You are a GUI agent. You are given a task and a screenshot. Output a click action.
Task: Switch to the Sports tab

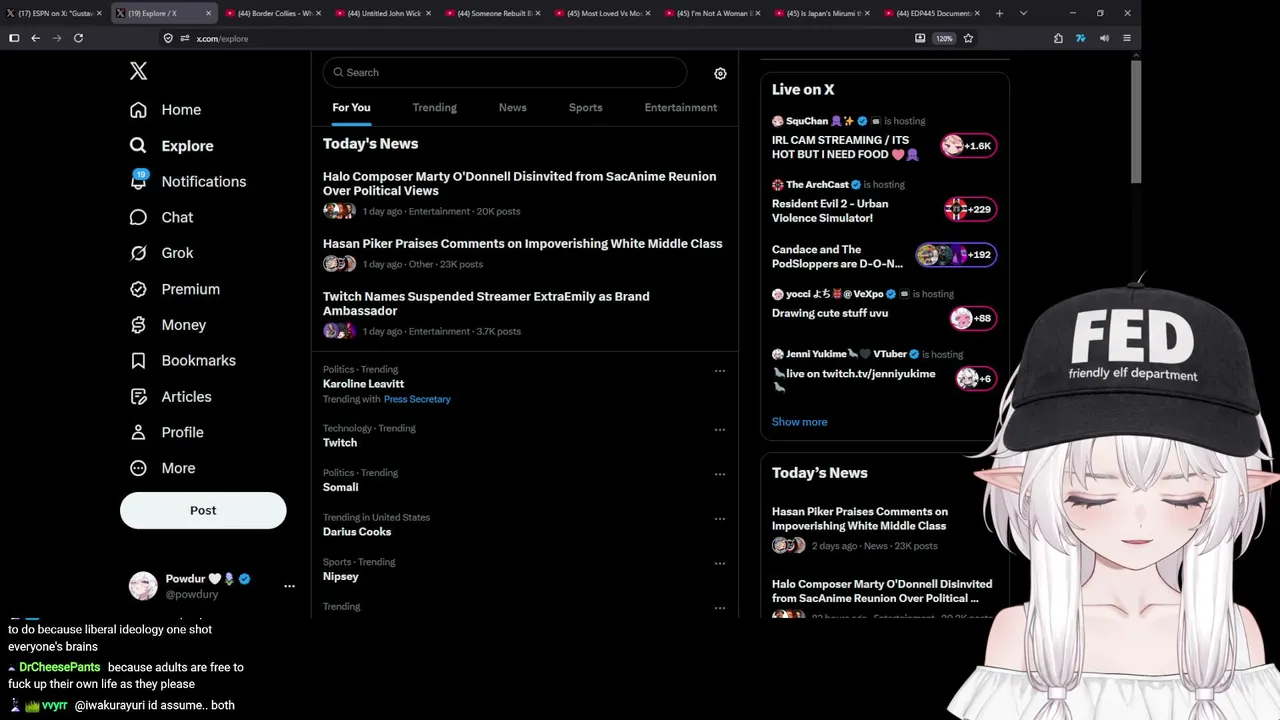coord(585,108)
